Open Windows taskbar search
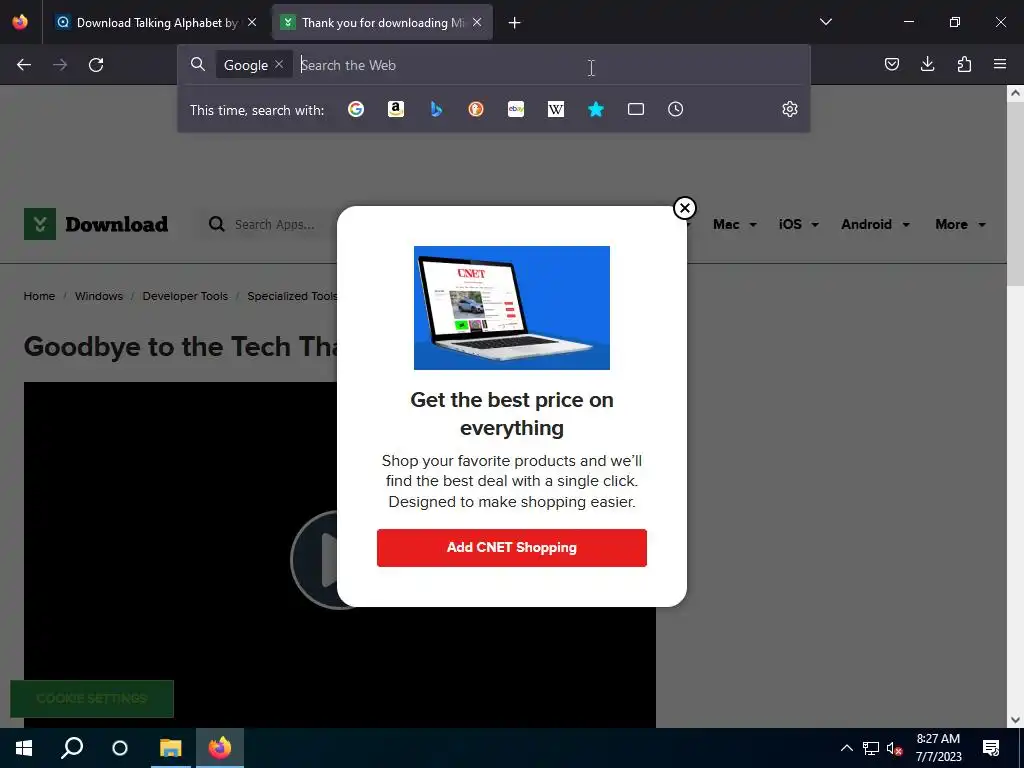This screenshot has height=768, width=1024. (72, 748)
